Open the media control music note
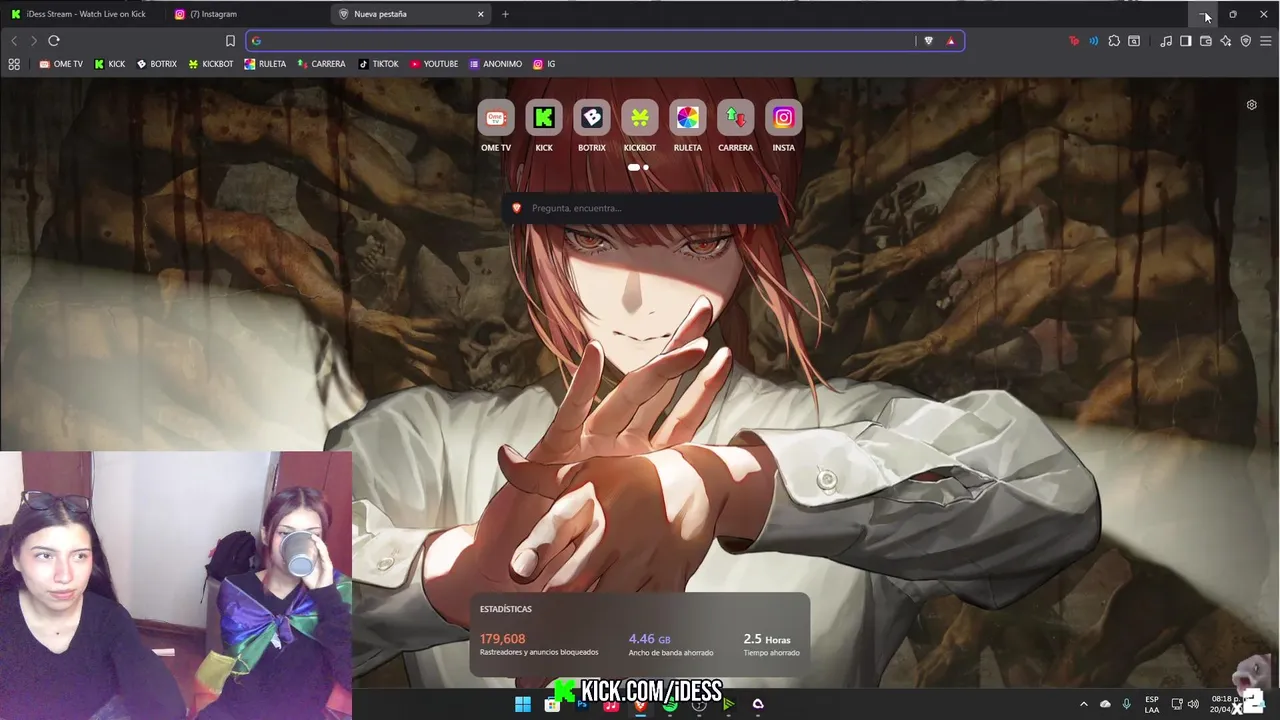The height and width of the screenshot is (720, 1280). coord(1166,41)
